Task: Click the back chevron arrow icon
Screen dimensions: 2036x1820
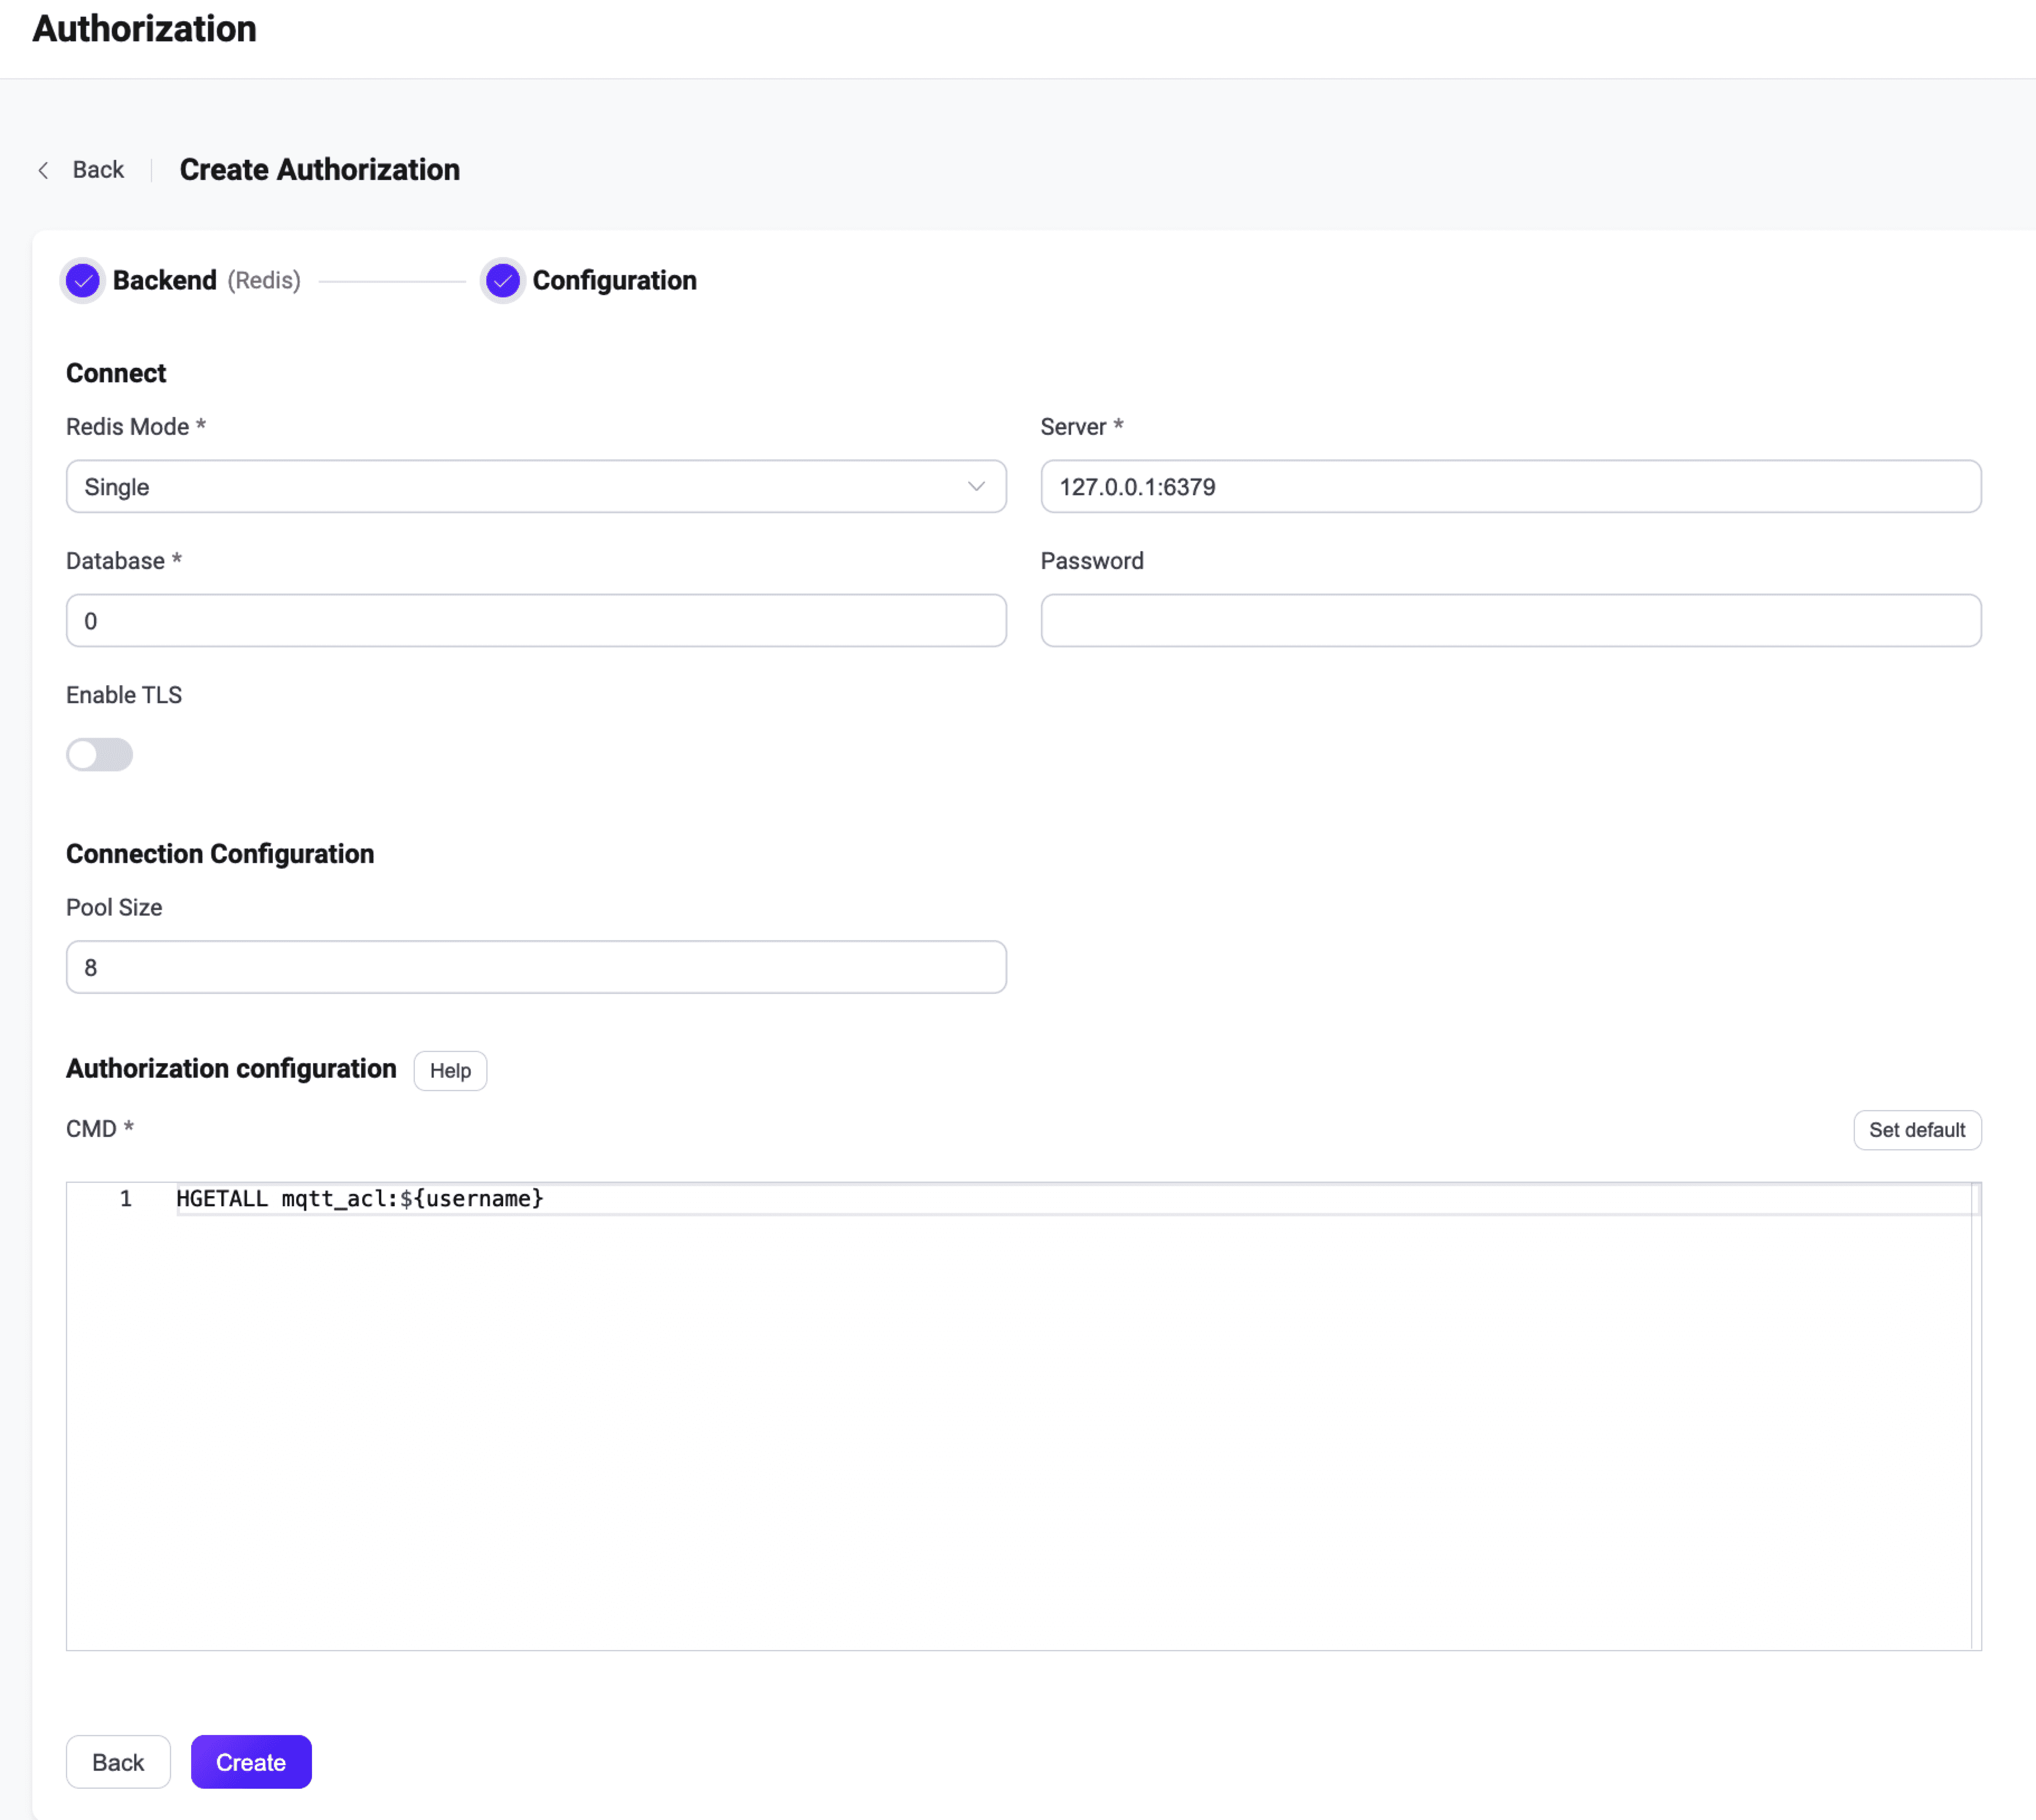Action: (x=43, y=170)
